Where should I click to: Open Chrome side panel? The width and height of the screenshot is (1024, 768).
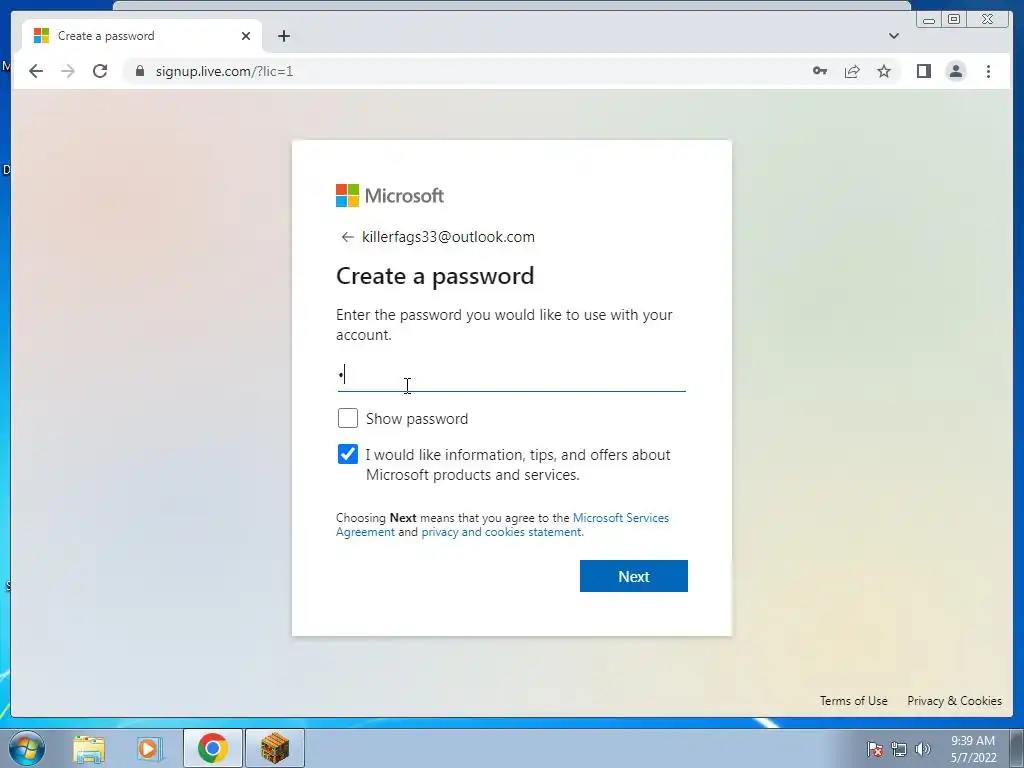(923, 71)
